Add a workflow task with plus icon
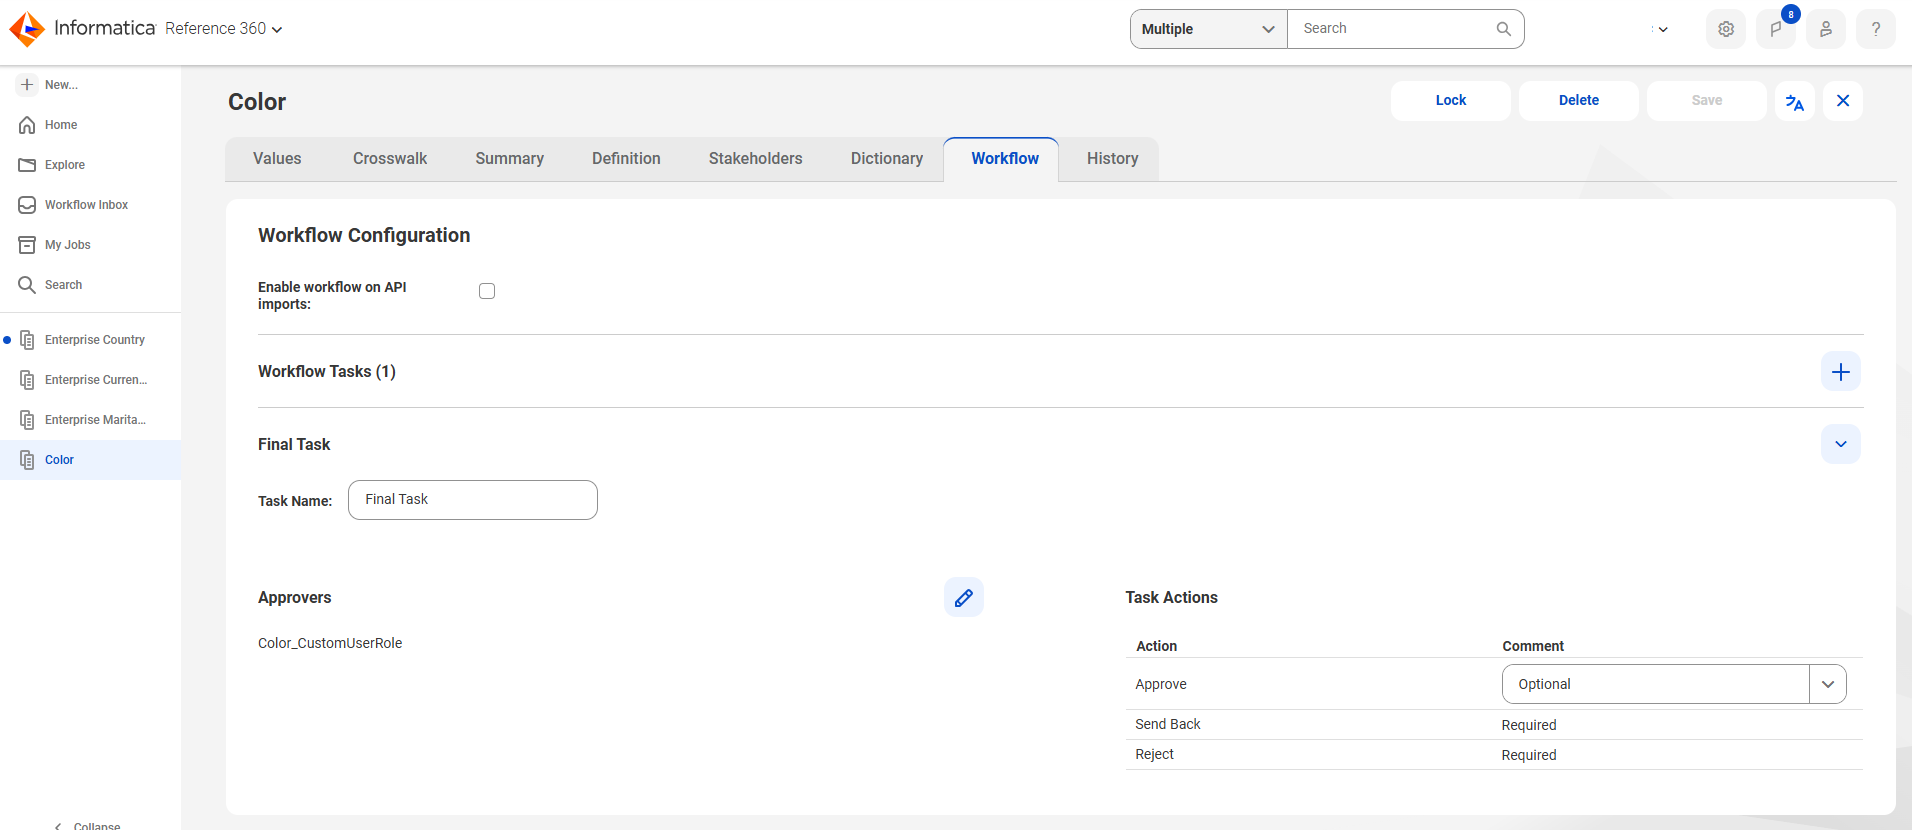 pos(1841,372)
